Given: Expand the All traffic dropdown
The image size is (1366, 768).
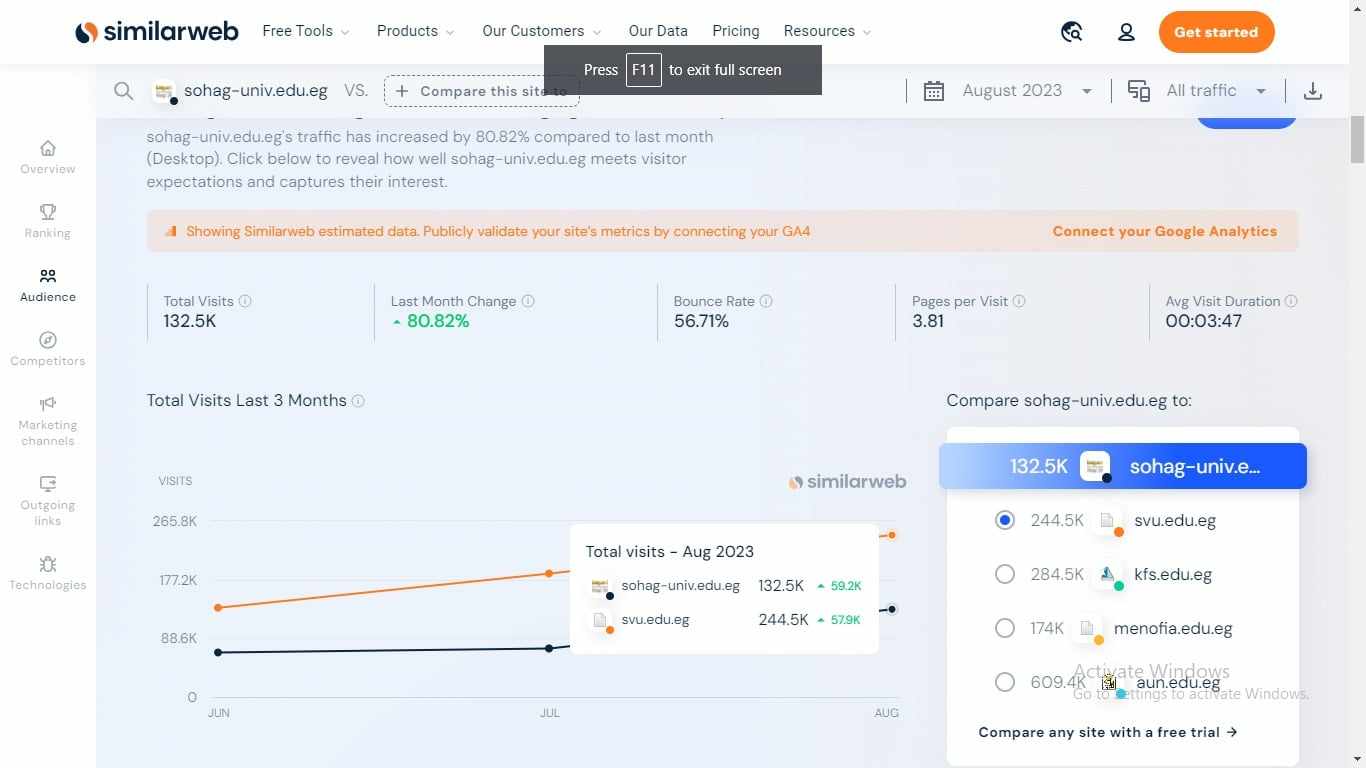Looking at the screenshot, I should [x=1200, y=91].
